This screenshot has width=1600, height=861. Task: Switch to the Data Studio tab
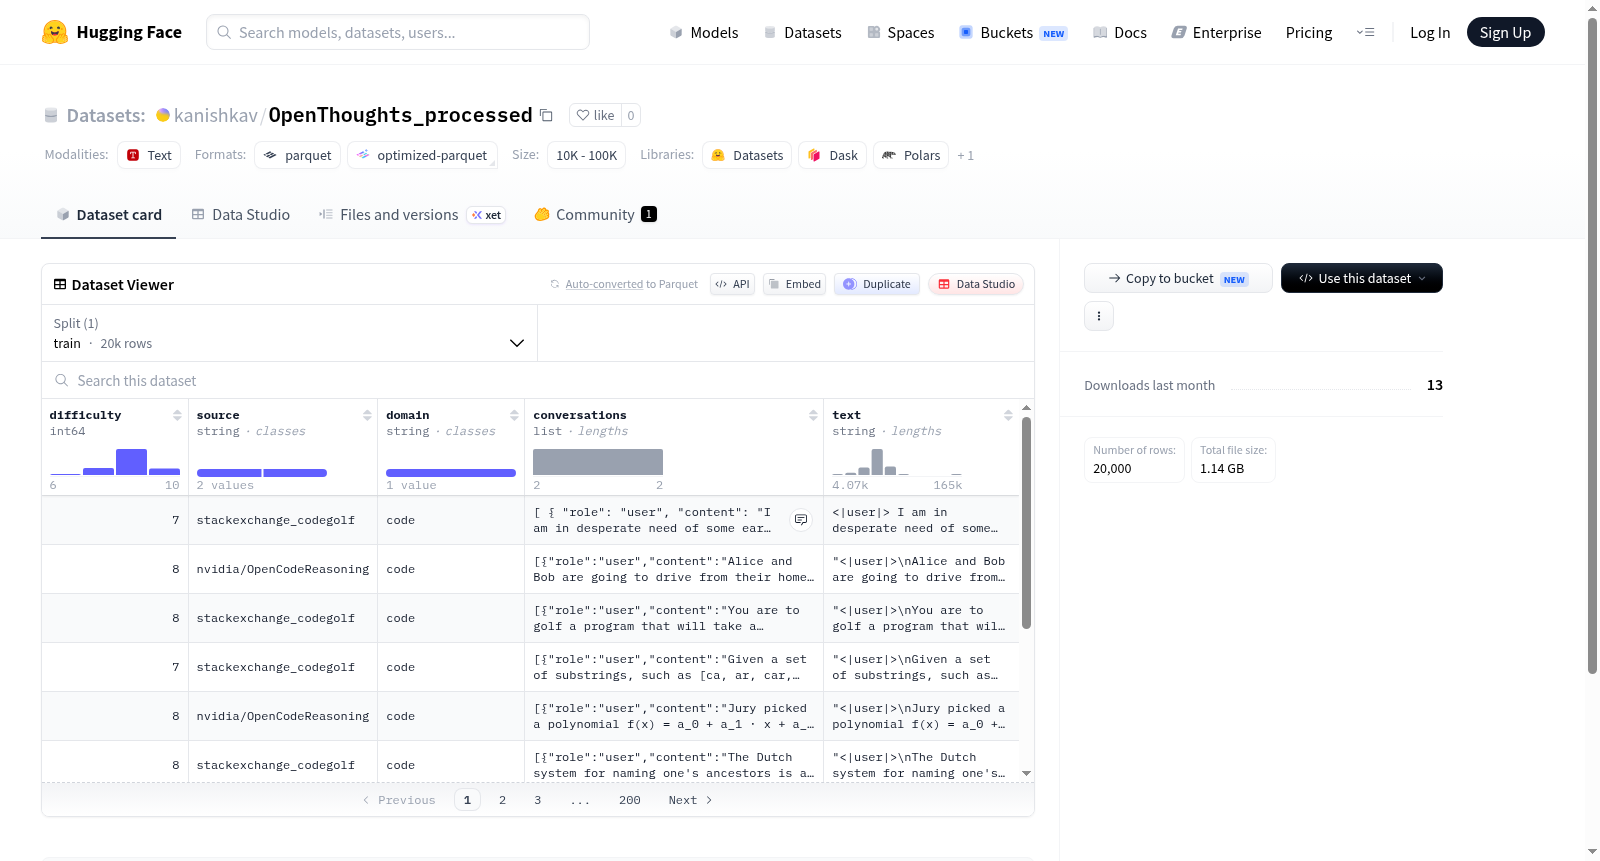pos(241,214)
